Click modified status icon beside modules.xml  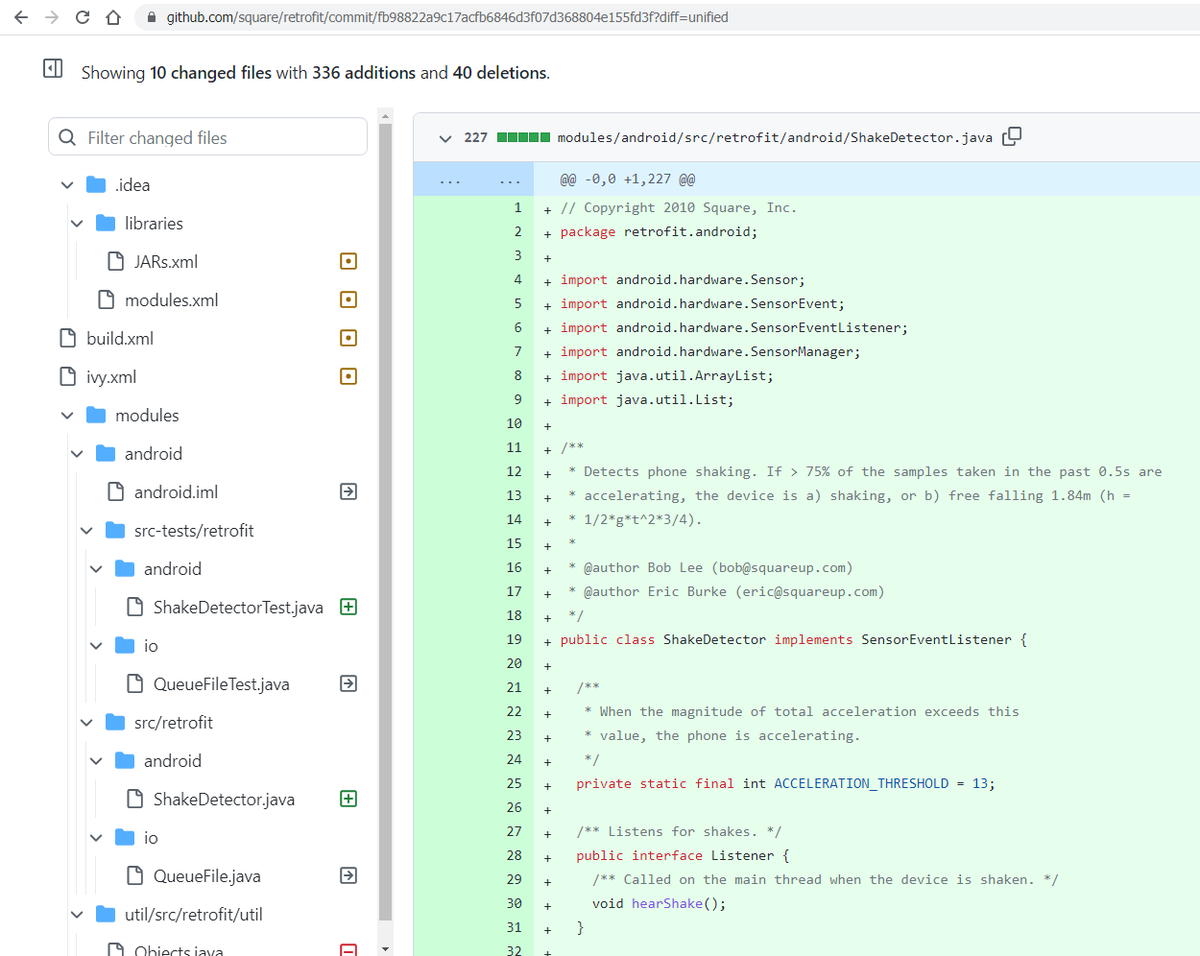click(348, 300)
